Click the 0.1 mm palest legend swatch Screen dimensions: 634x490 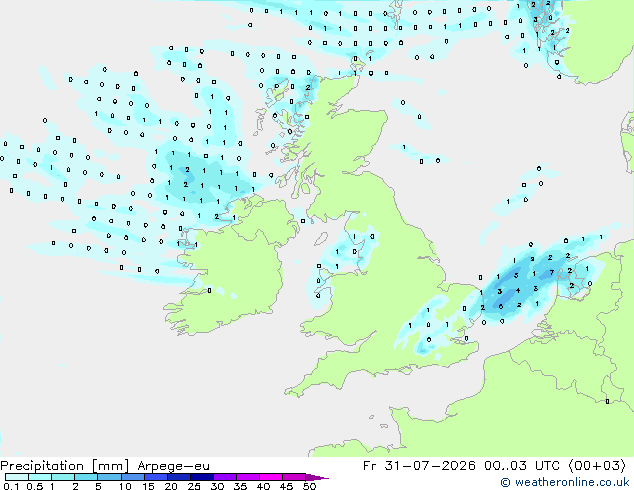[x=17, y=477]
